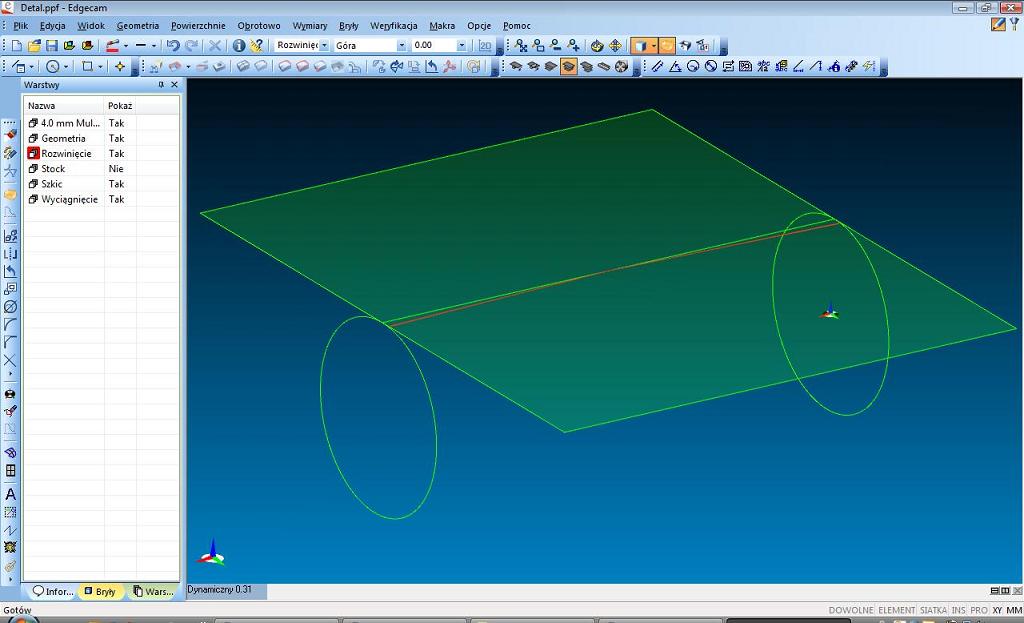Click the yellow point creation icon
The image size is (1024, 623).
coord(120,67)
